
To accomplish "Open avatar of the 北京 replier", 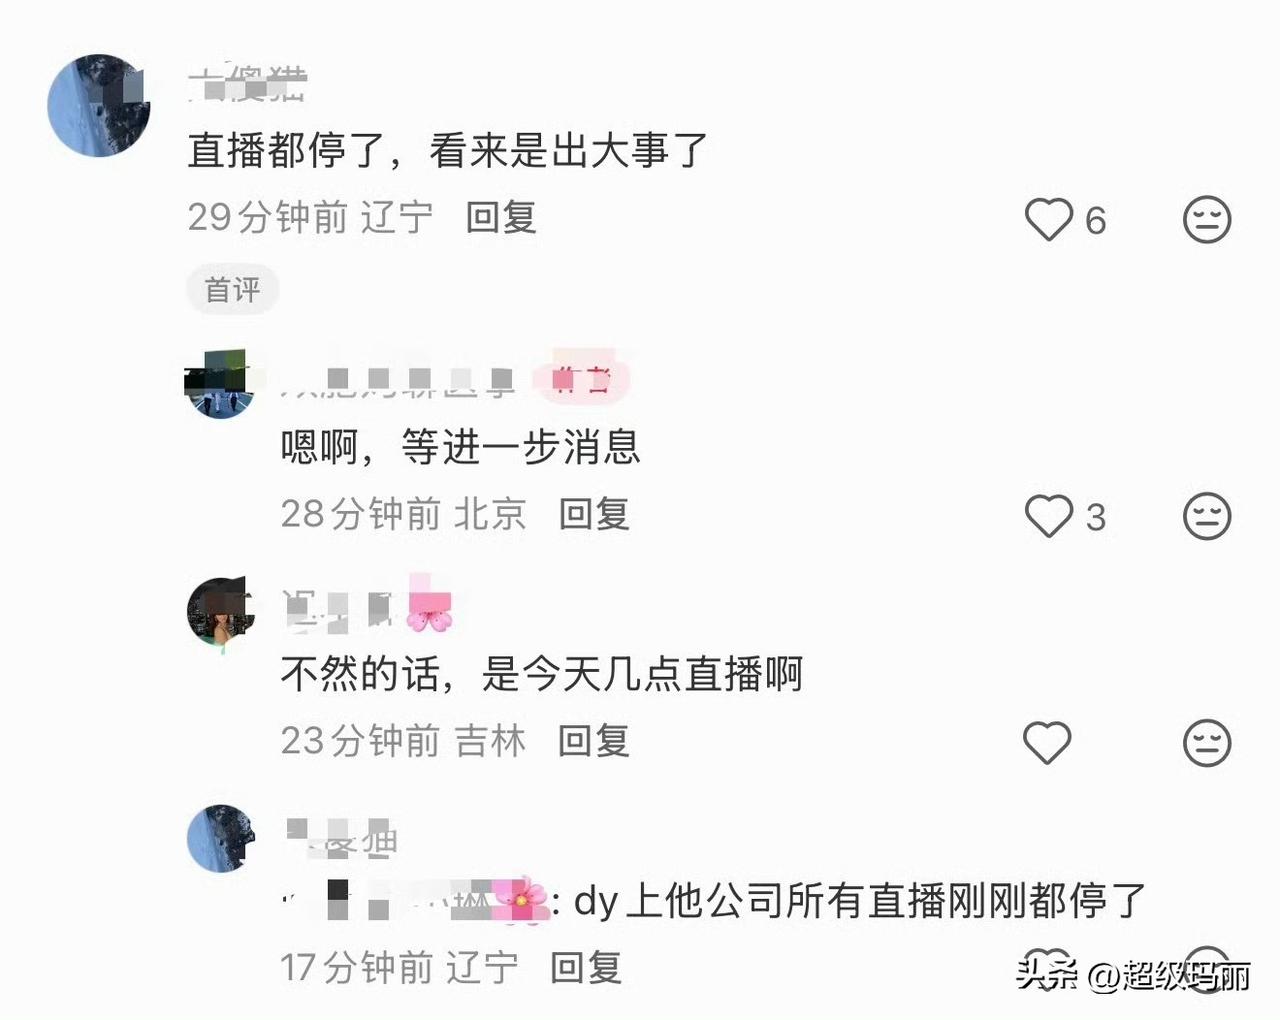I will pyautogui.click(x=220, y=384).
